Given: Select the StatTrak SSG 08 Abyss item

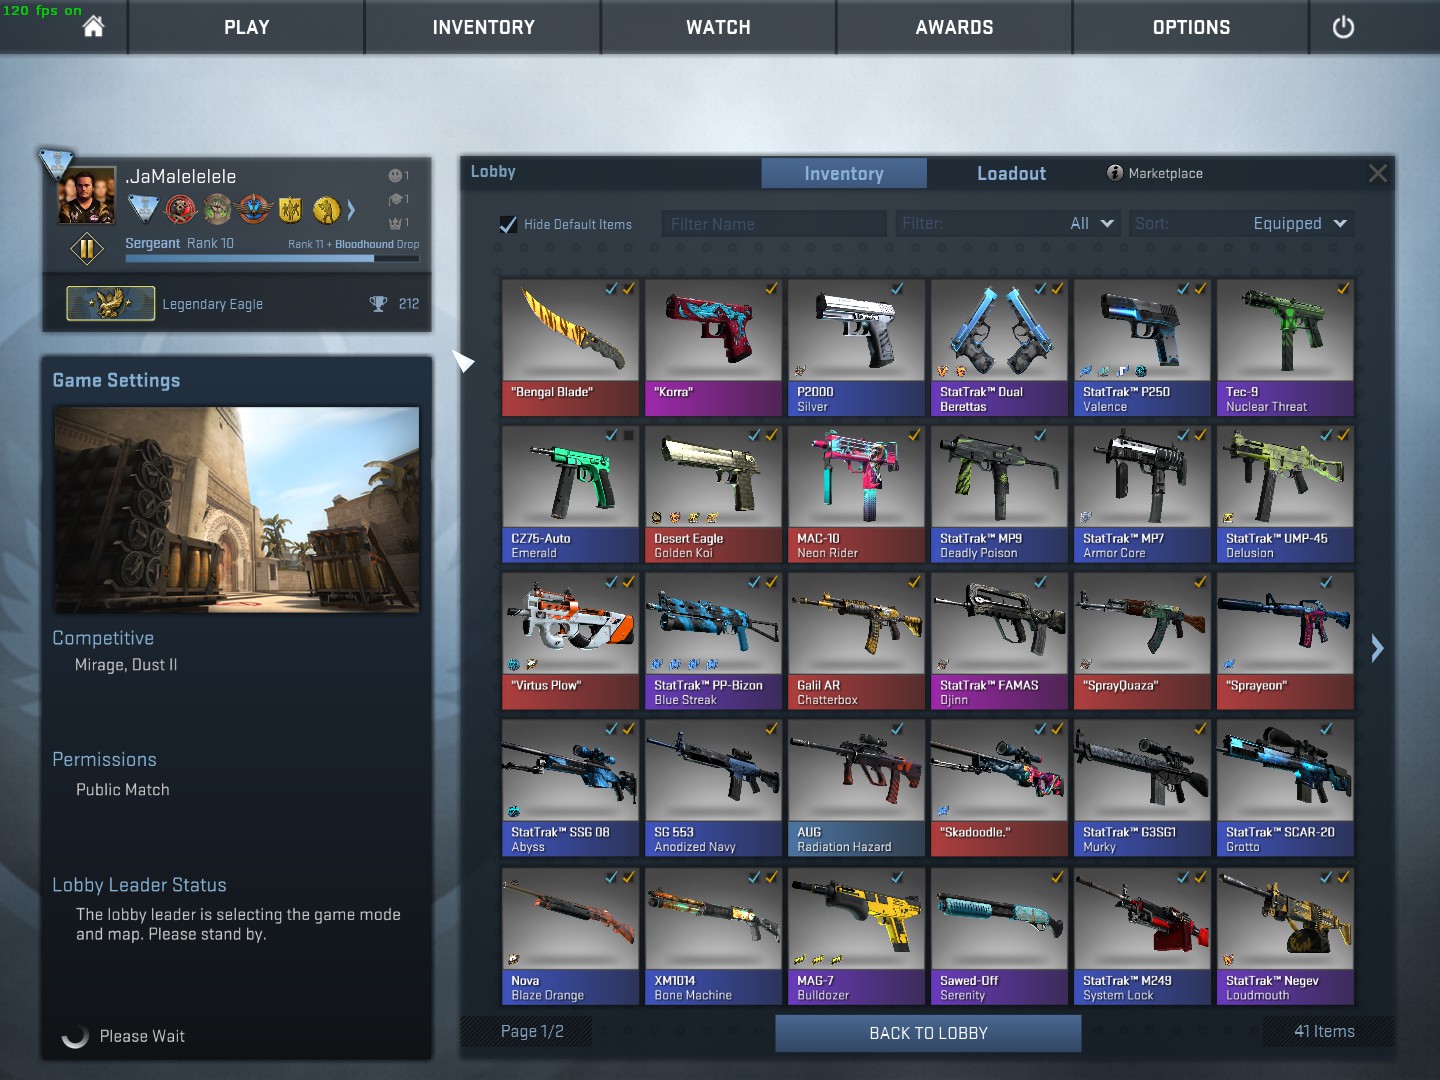Looking at the screenshot, I should 570,788.
